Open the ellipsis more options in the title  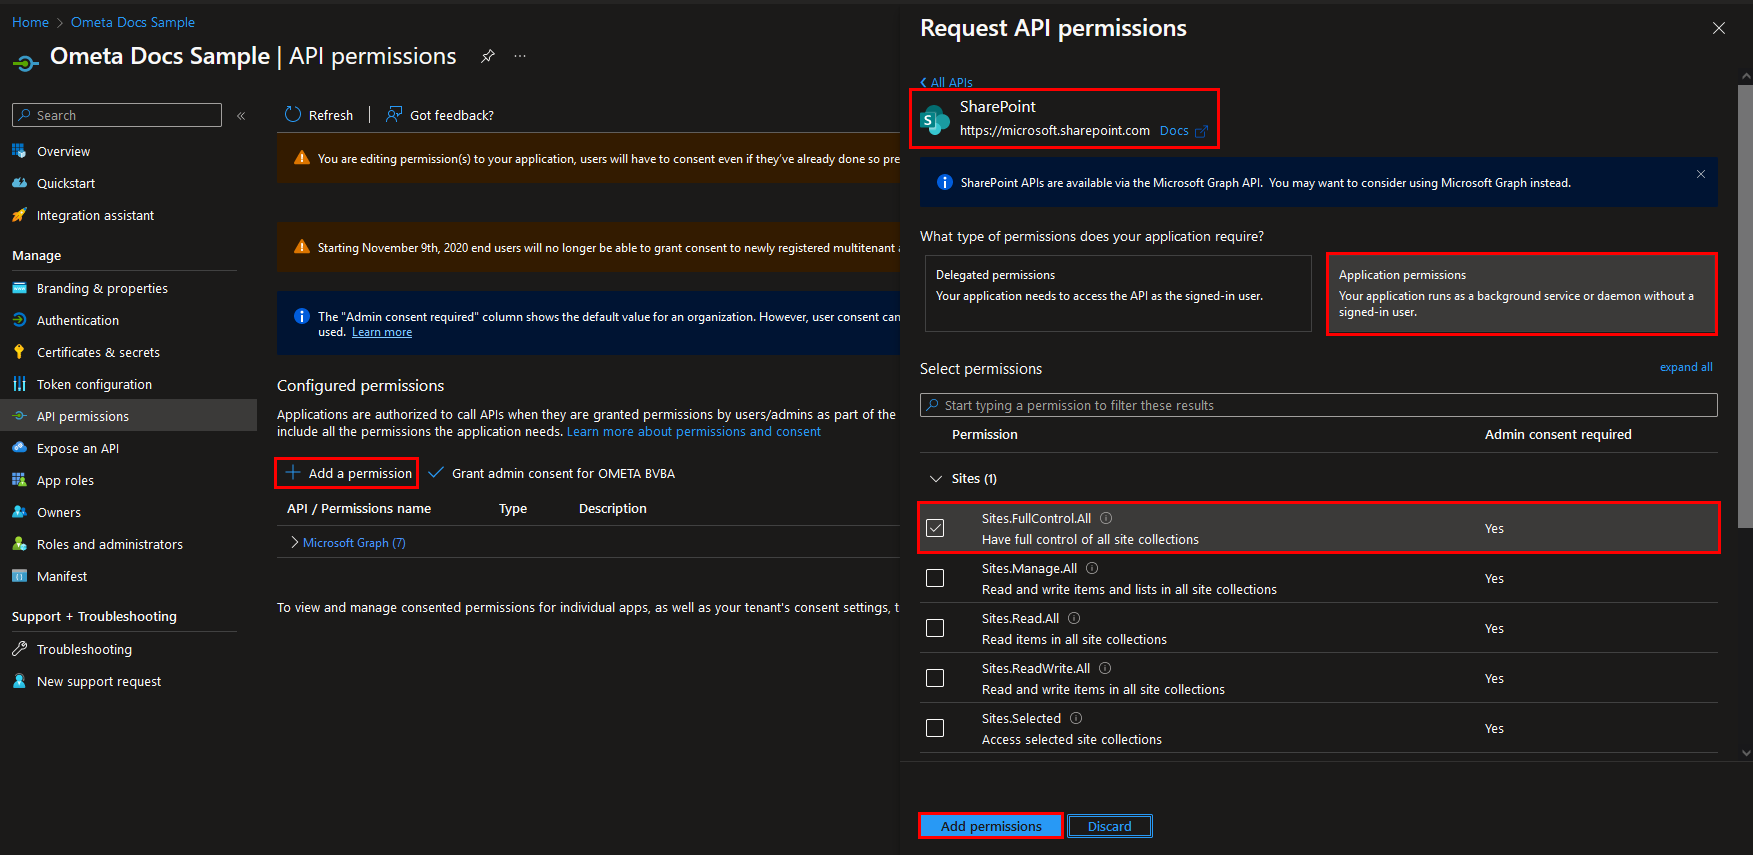(x=520, y=56)
